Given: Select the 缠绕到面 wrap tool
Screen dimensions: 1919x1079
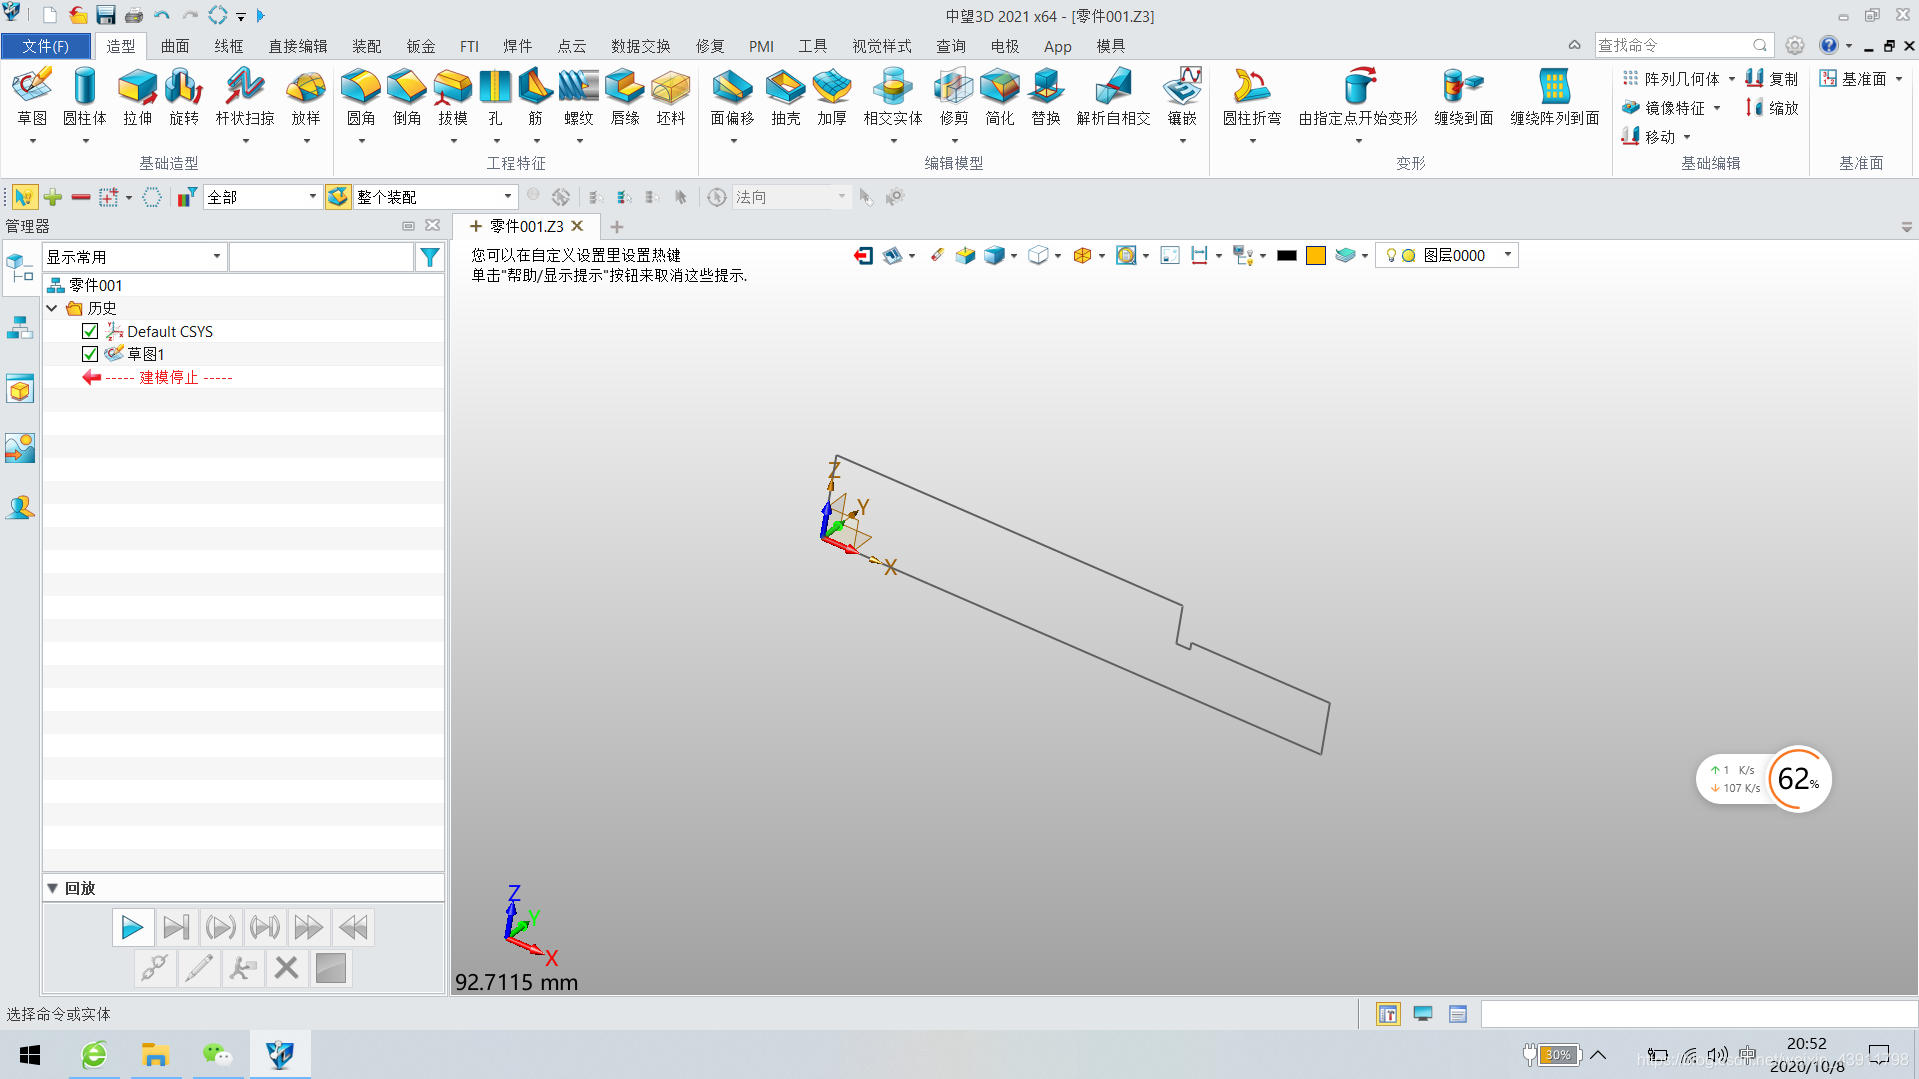Looking at the screenshot, I should [x=1464, y=98].
